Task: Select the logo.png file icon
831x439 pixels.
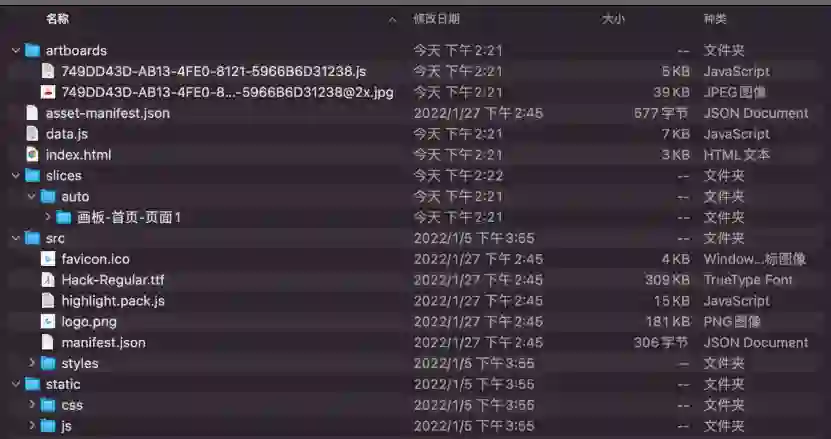Action: pyautogui.click(x=48, y=321)
